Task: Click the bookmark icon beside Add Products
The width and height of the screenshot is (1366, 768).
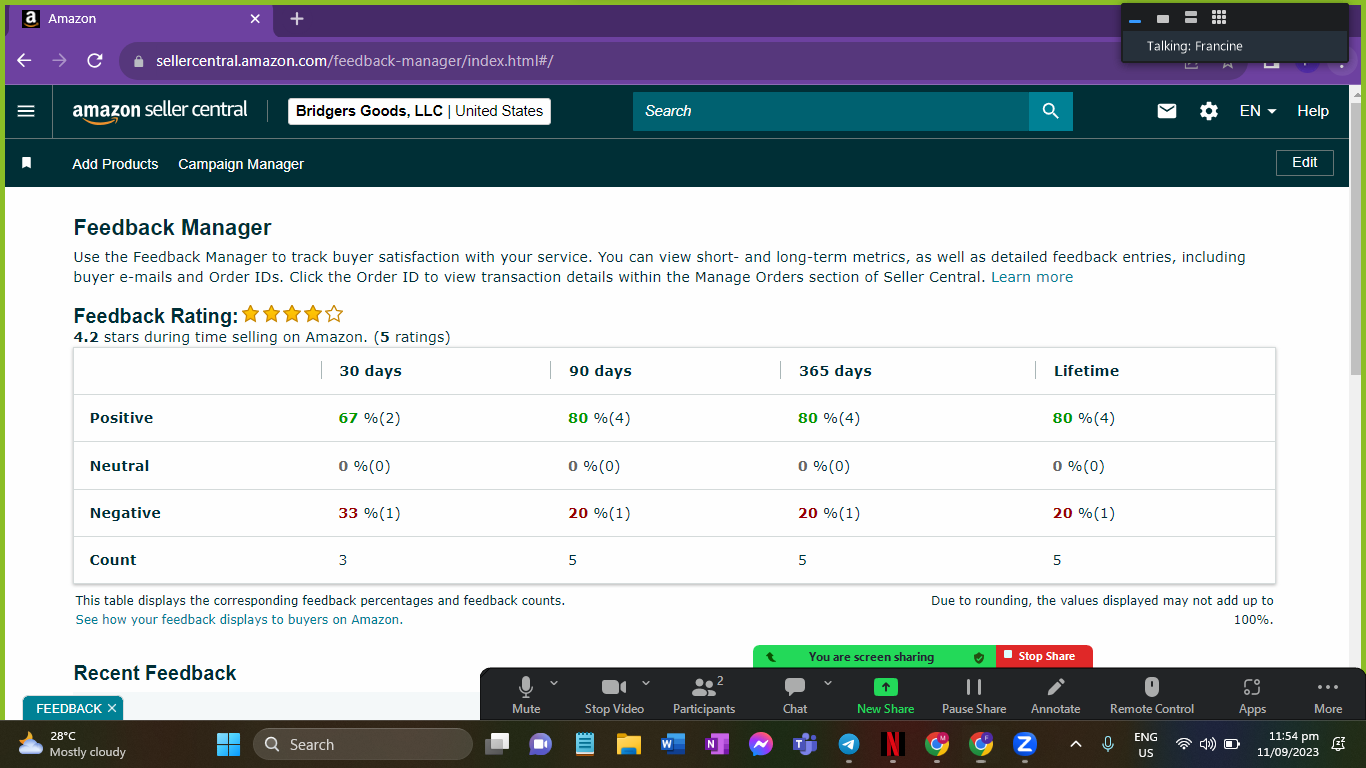Action: [27, 163]
